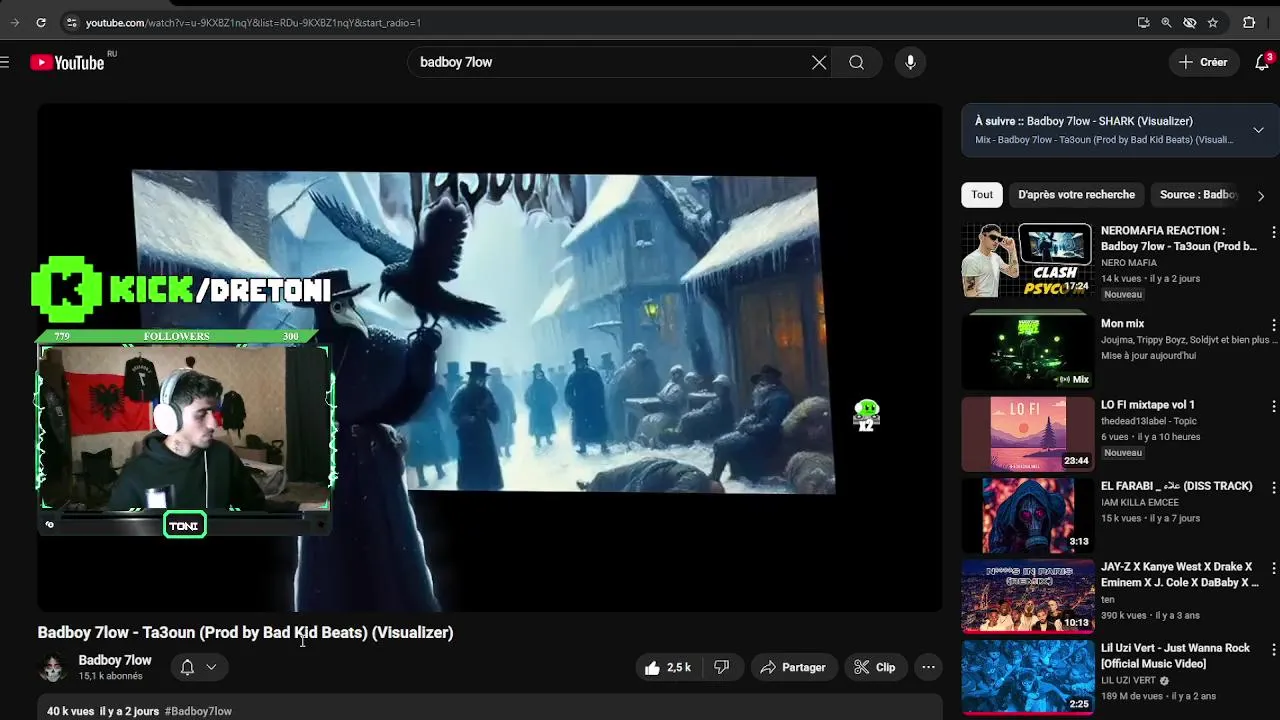
Task: Open the Badboy 7low channel name link
Action: (115, 660)
